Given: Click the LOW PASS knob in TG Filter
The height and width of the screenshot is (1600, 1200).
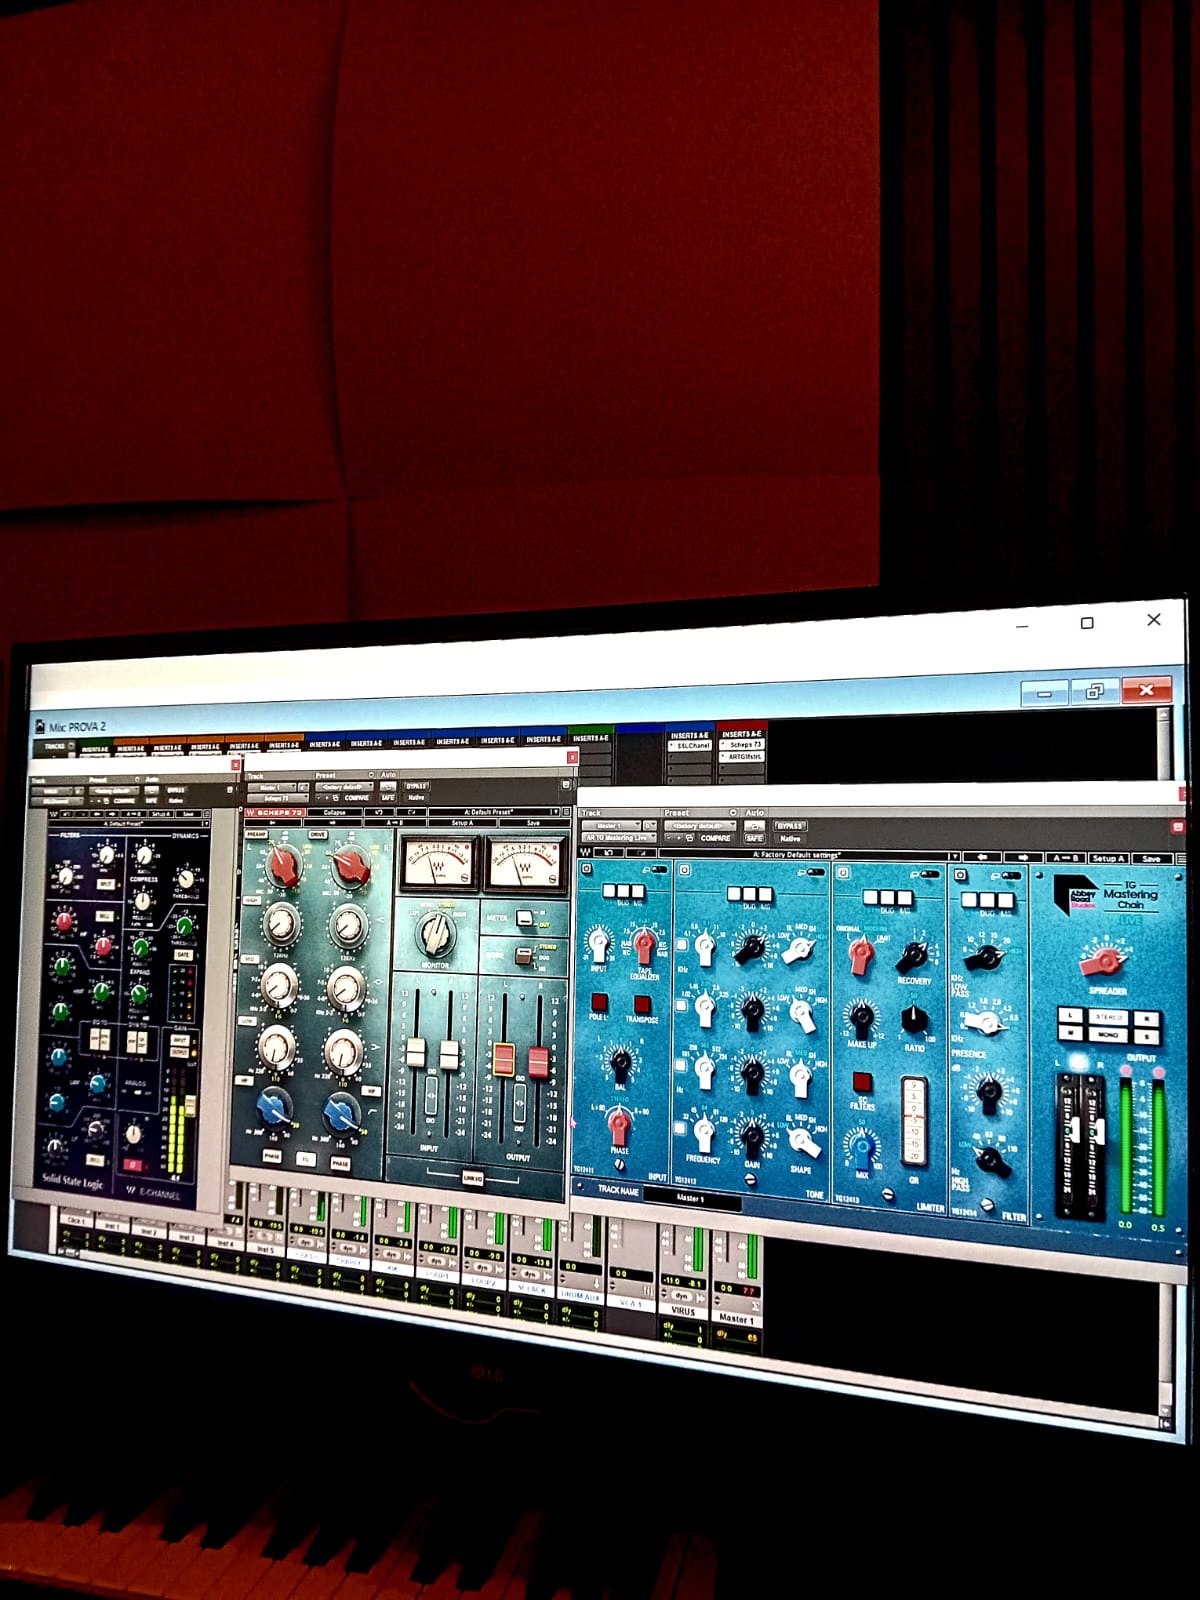Looking at the screenshot, I should (986, 957).
